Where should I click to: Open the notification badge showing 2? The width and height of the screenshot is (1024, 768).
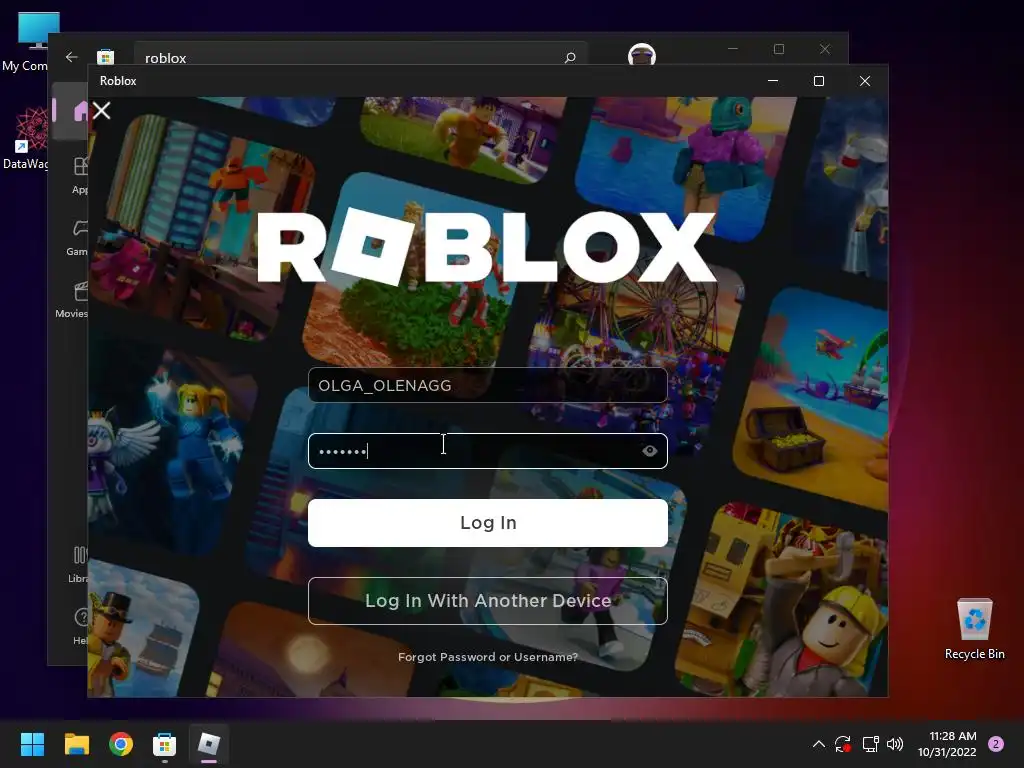click(x=996, y=744)
